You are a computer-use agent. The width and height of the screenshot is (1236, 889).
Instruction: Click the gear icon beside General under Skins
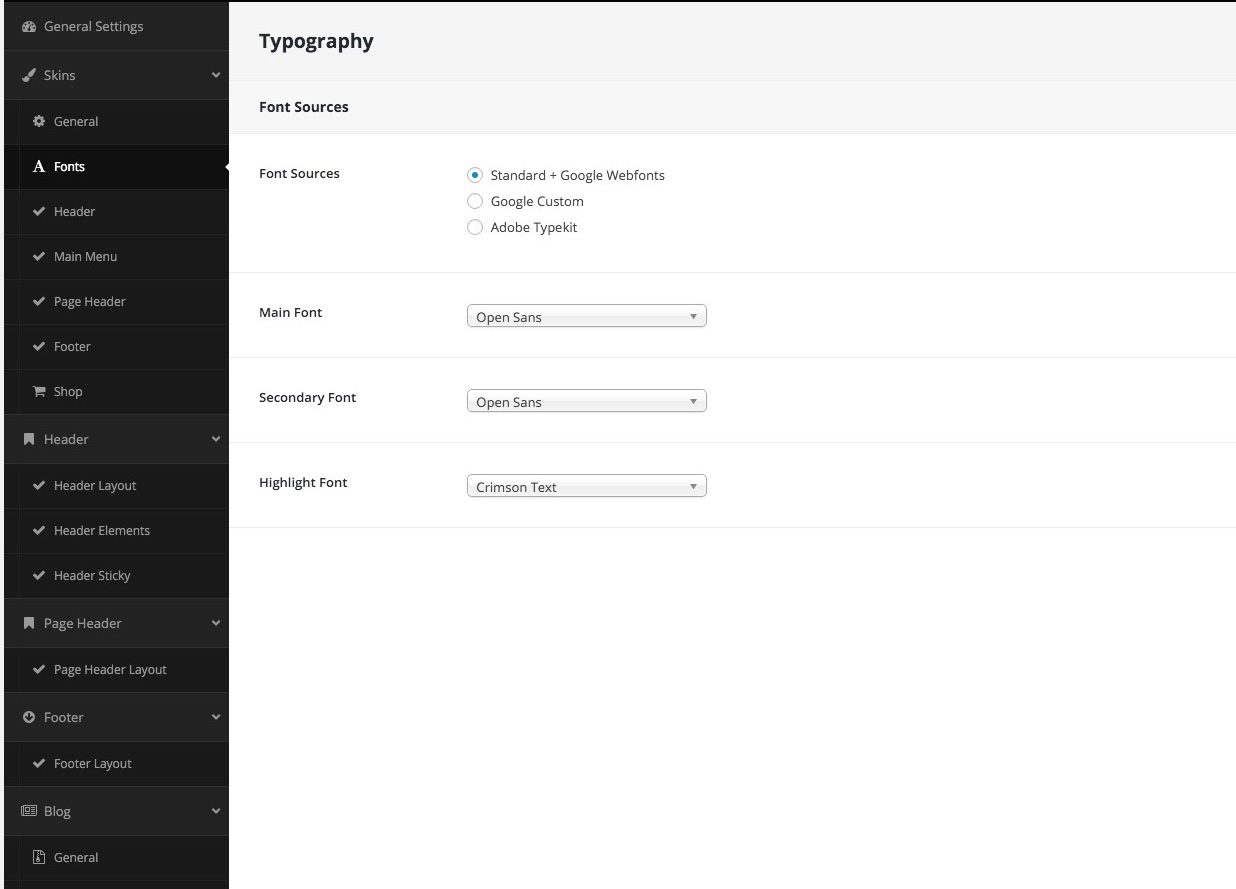pyautogui.click(x=39, y=121)
